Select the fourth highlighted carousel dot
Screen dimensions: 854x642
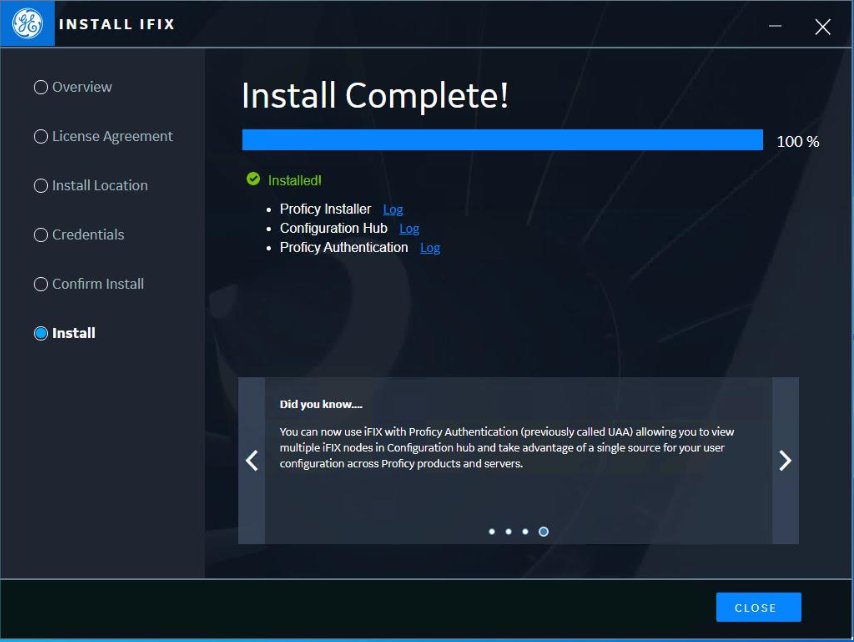[544, 531]
